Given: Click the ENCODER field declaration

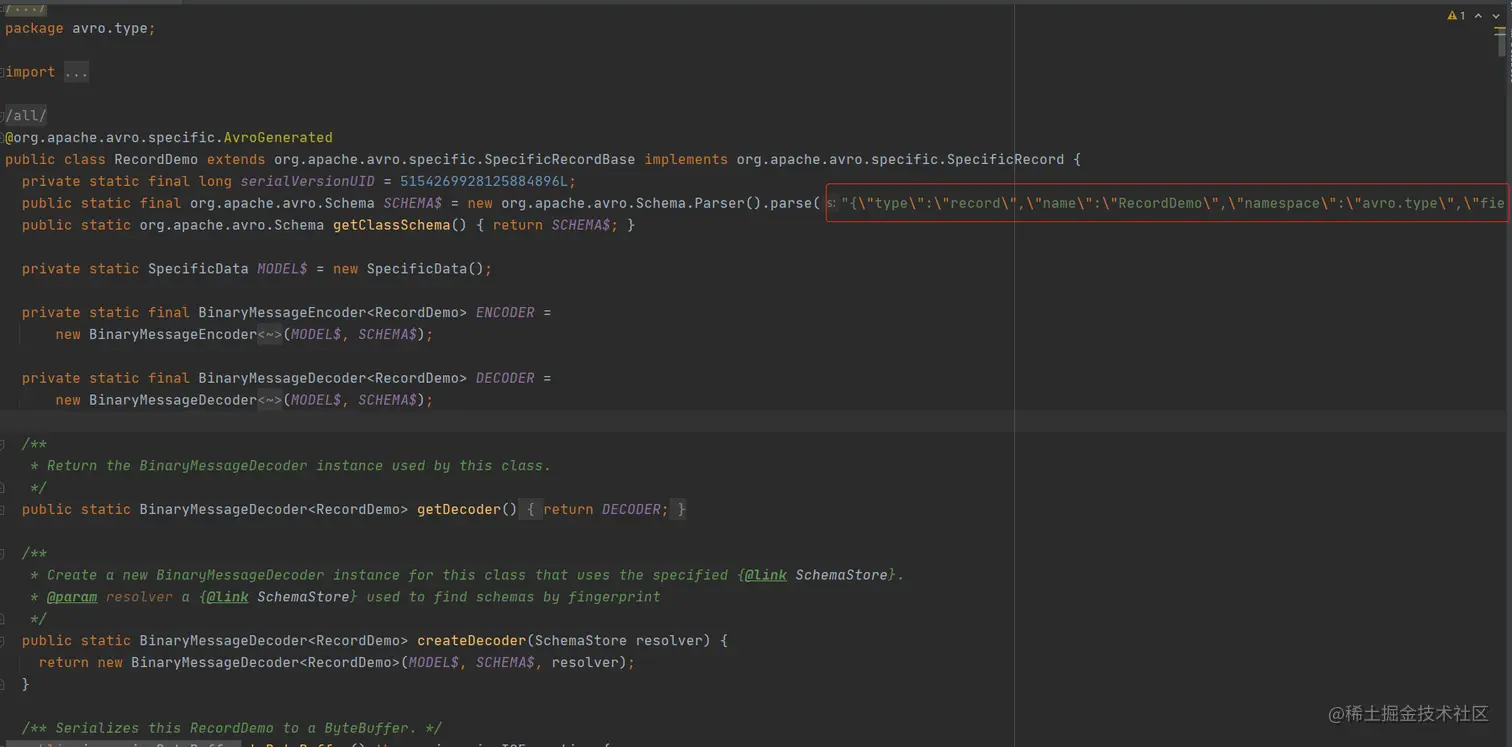Looking at the screenshot, I should [x=505, y=312].
